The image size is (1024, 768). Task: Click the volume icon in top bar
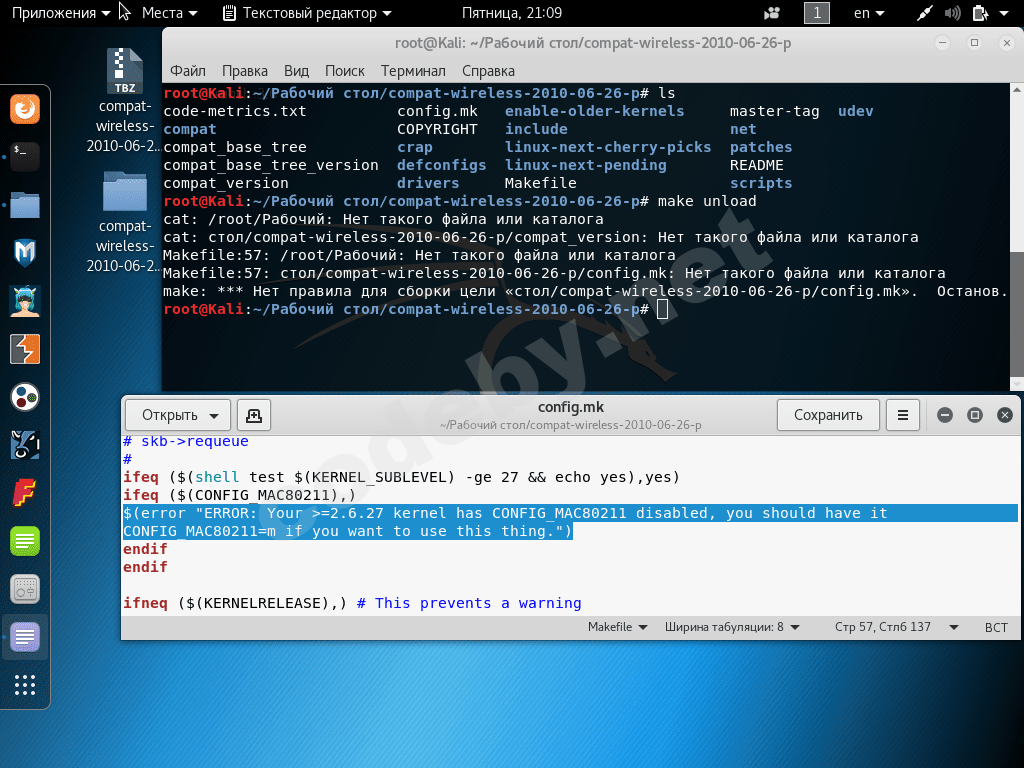pyautogui.click(x=953, y=13)
